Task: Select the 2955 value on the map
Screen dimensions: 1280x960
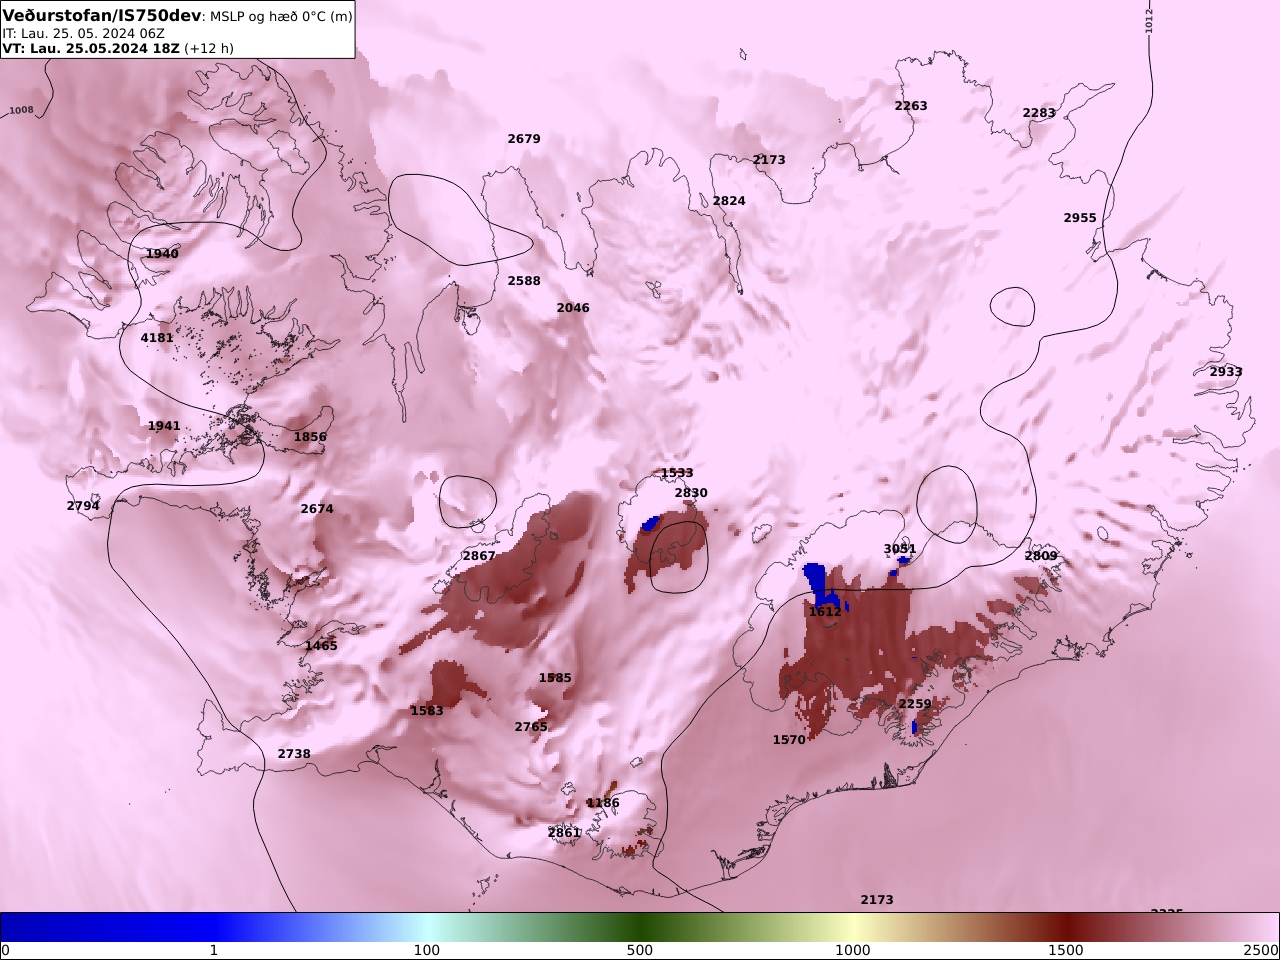Action: 1080,218
